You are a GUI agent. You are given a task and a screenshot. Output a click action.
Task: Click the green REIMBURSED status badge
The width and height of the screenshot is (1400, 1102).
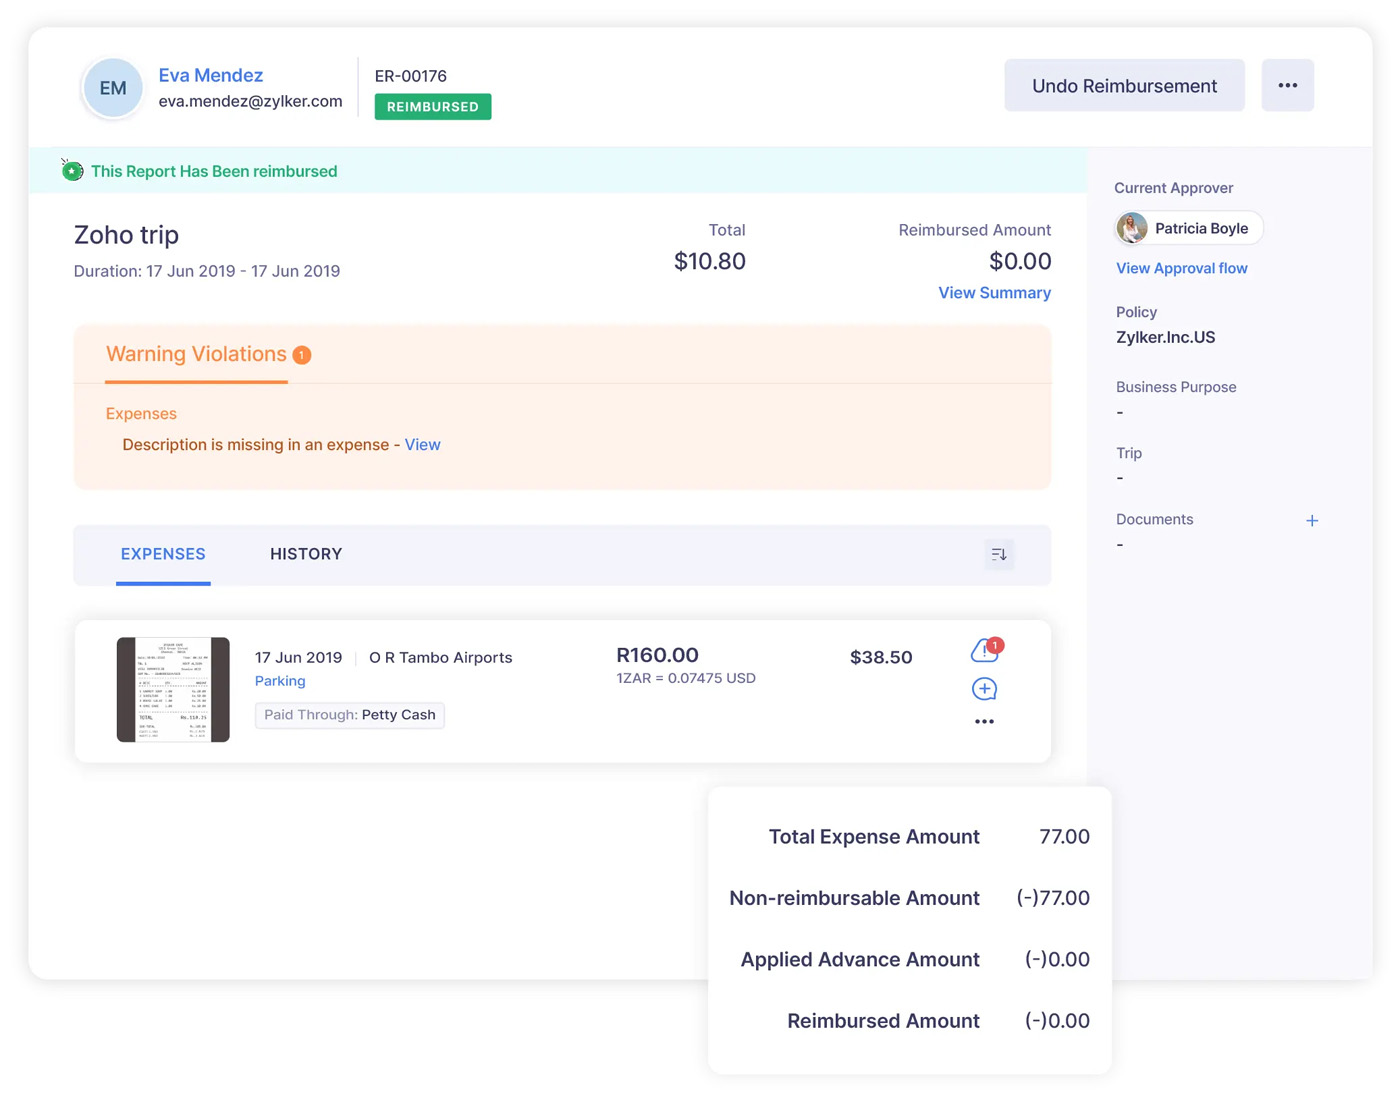[432, 106]
